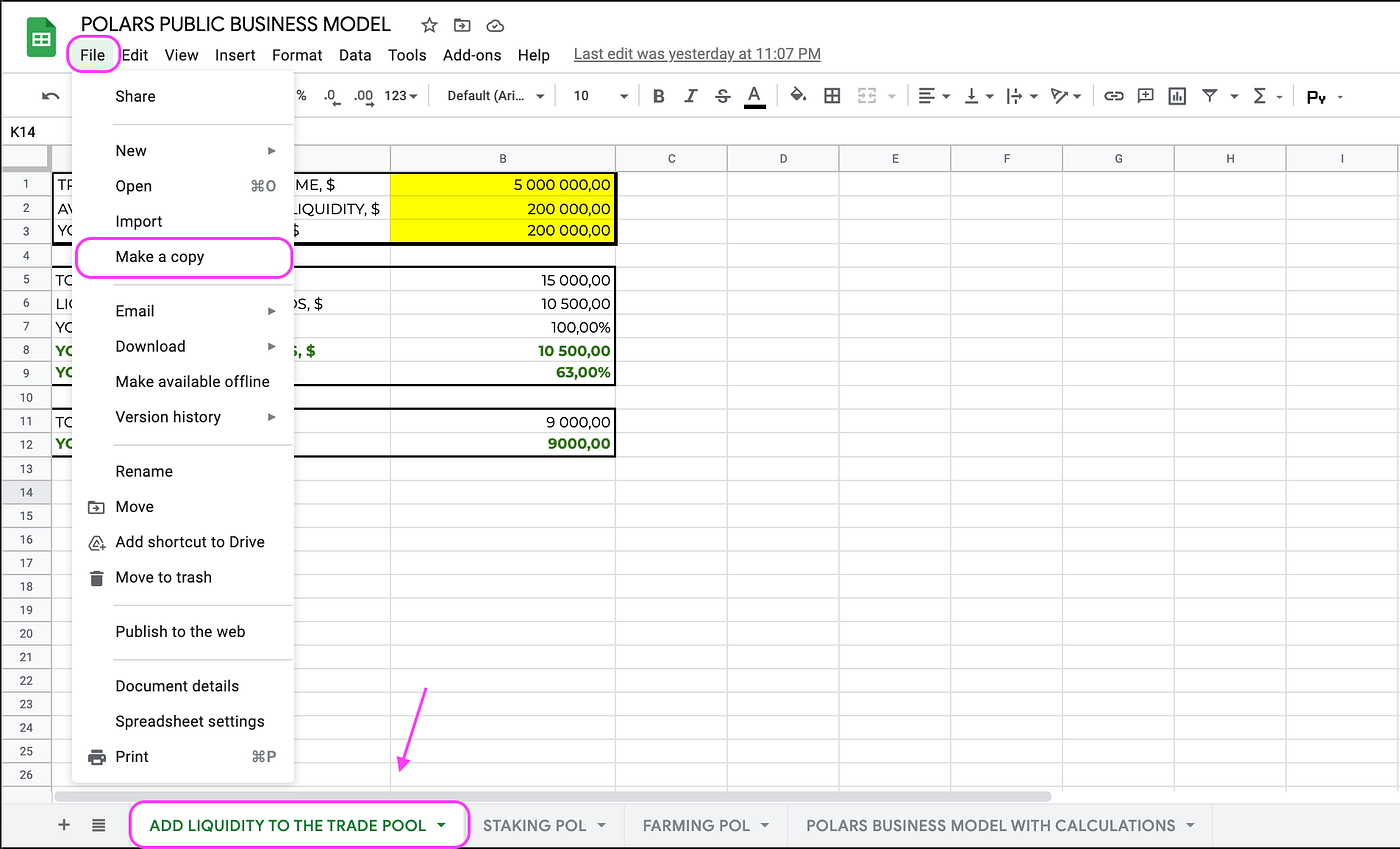1400x849 pixels.
Task: Open the cell borders tool
Action: pyautogui.click(x=832, y=96)
